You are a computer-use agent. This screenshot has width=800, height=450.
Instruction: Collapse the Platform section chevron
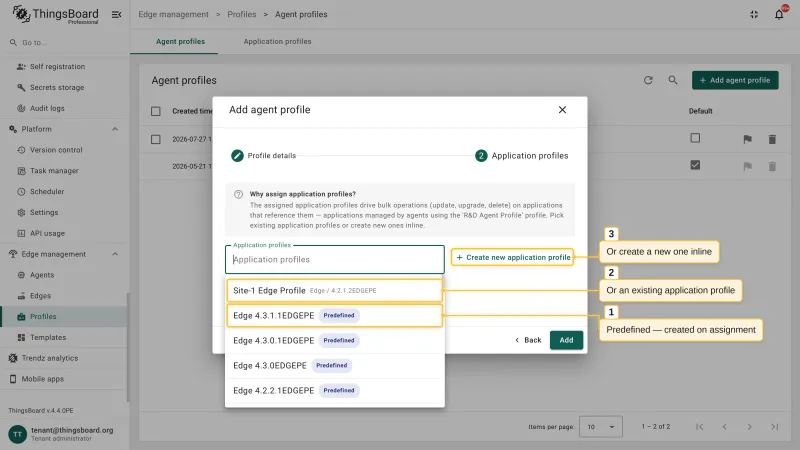click(x=115, y=129)
